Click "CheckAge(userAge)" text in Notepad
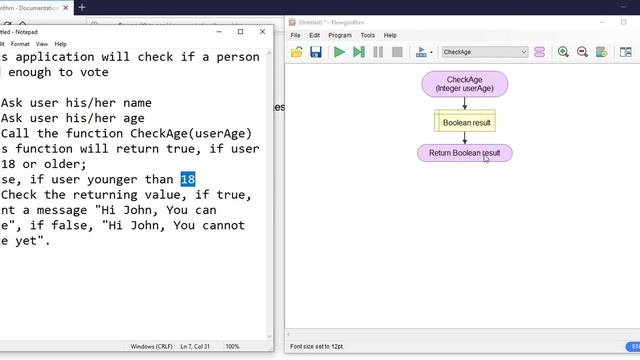This screenshot has height=360, width=640. tap(191, 133)
